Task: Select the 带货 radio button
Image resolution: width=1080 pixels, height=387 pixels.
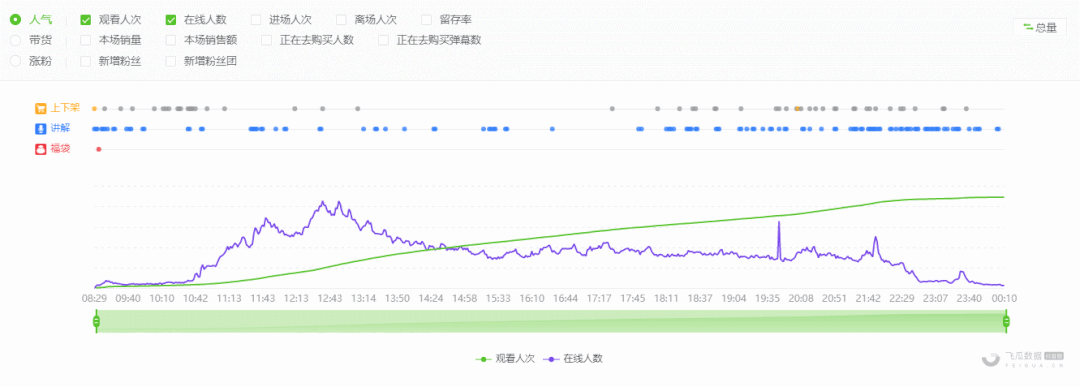Action: pyautogui.click(x=15, y=40)
